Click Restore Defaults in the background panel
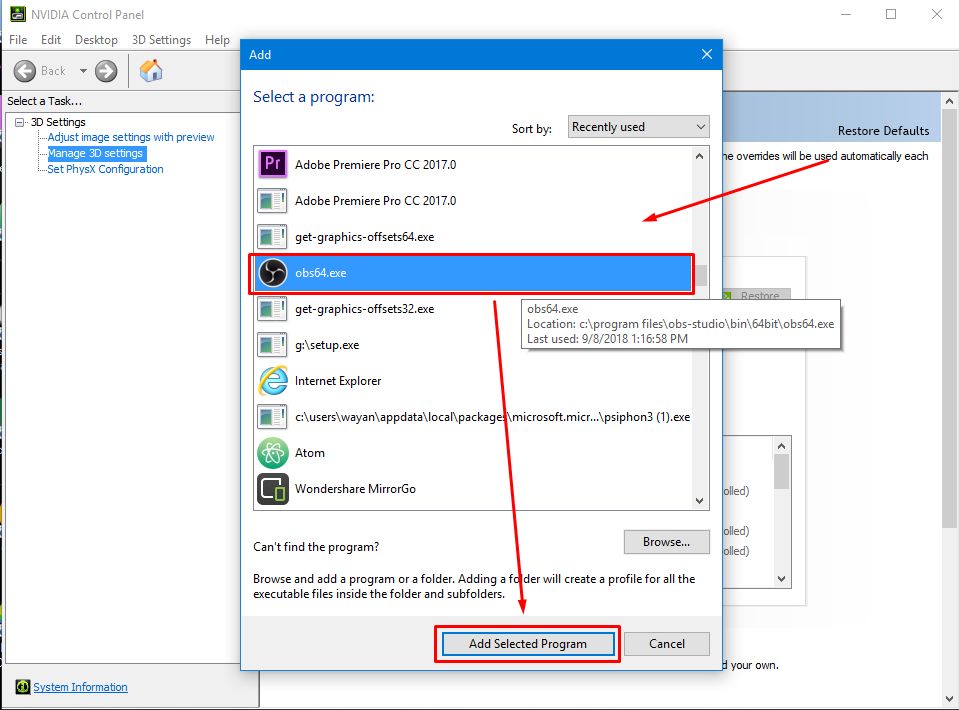 tap(883, 130)
